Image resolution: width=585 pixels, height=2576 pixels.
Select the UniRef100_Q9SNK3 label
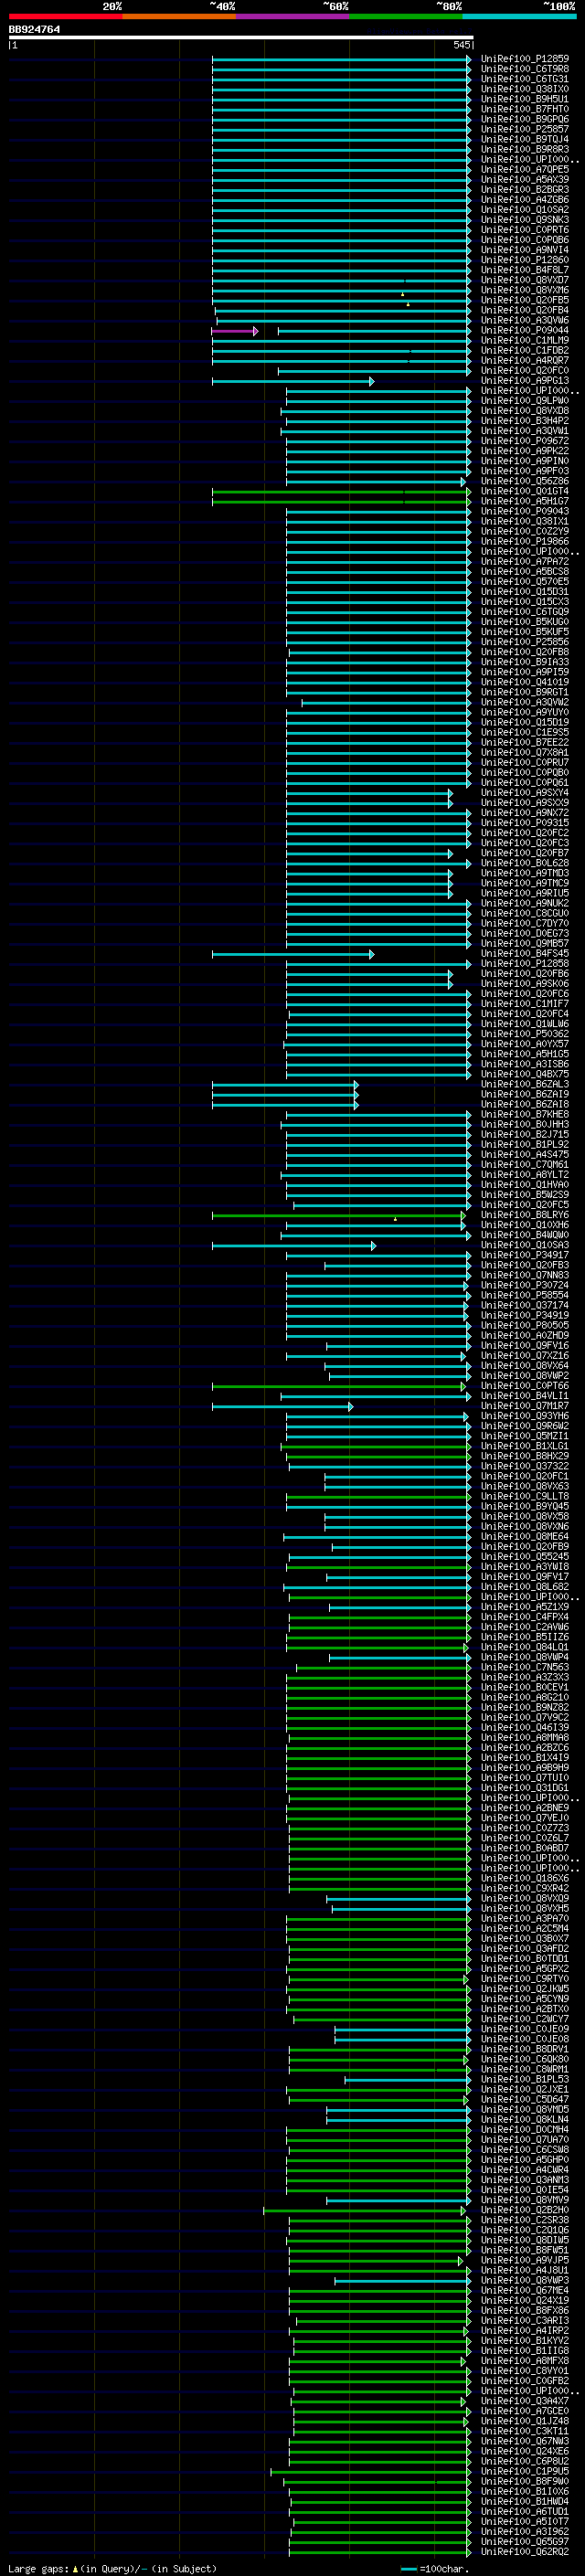click(x=525, y=220)
